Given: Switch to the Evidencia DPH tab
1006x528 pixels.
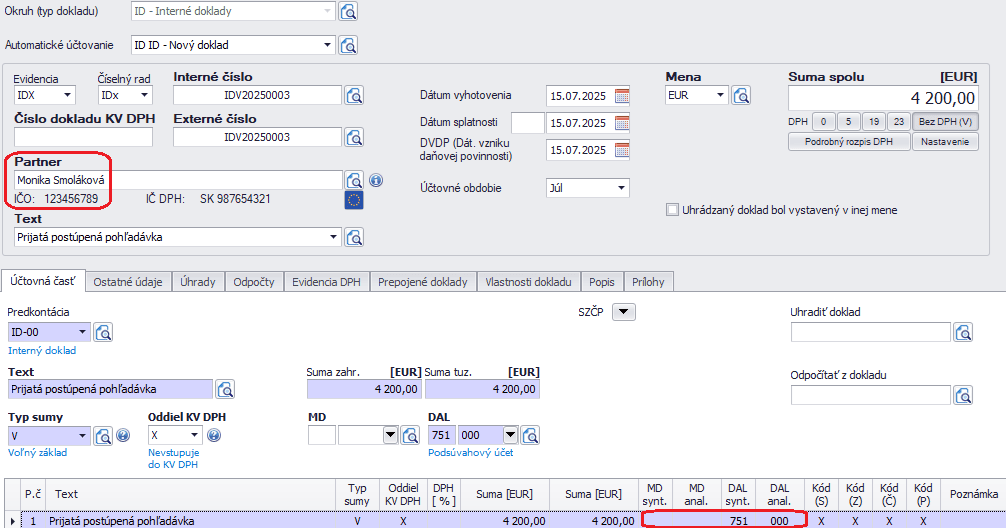Looking at the screenshot, I should (x=326, y=282).
